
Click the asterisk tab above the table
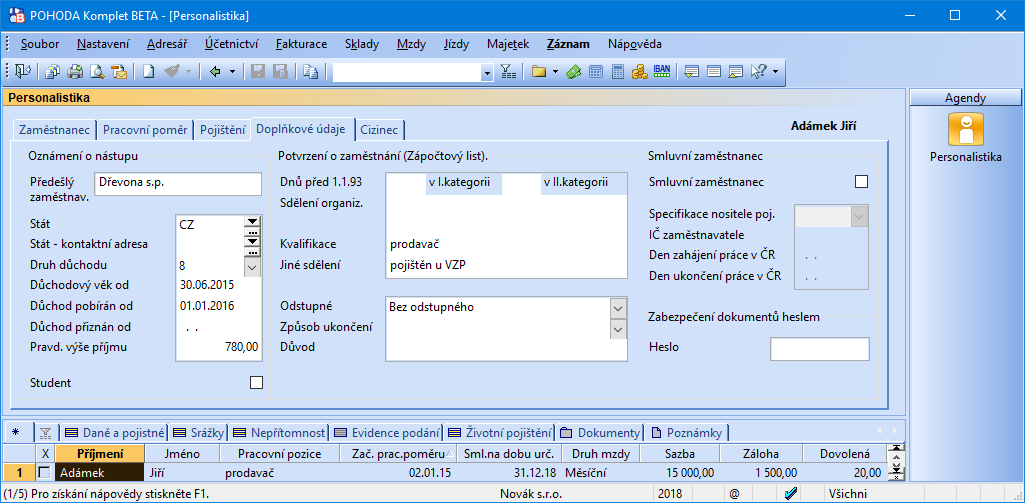tap(16, 432)
